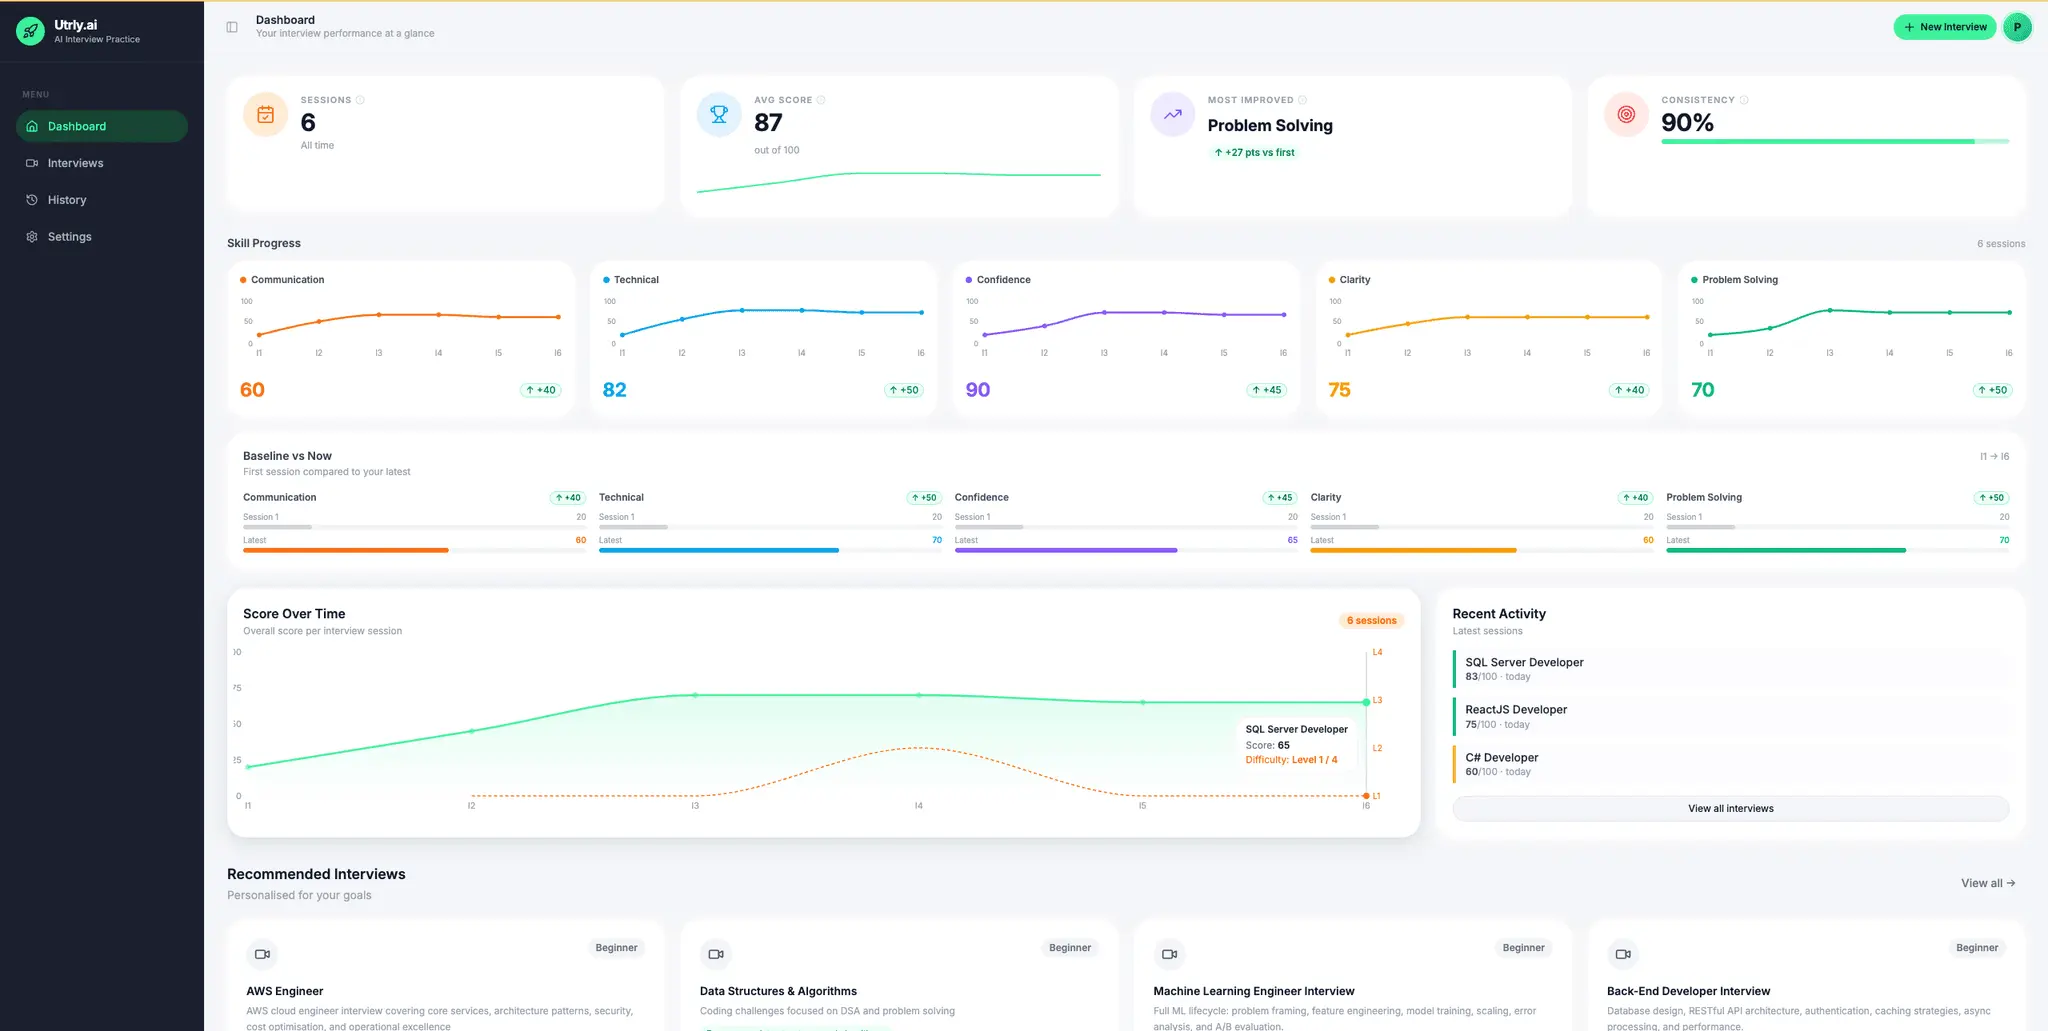
Task: Click the Data Structures & Algorithms camera icon
Action: point(716,954)
